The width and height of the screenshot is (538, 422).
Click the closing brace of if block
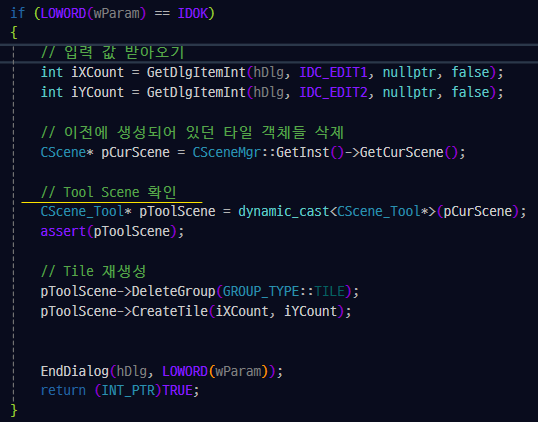(x=14, y=410)
